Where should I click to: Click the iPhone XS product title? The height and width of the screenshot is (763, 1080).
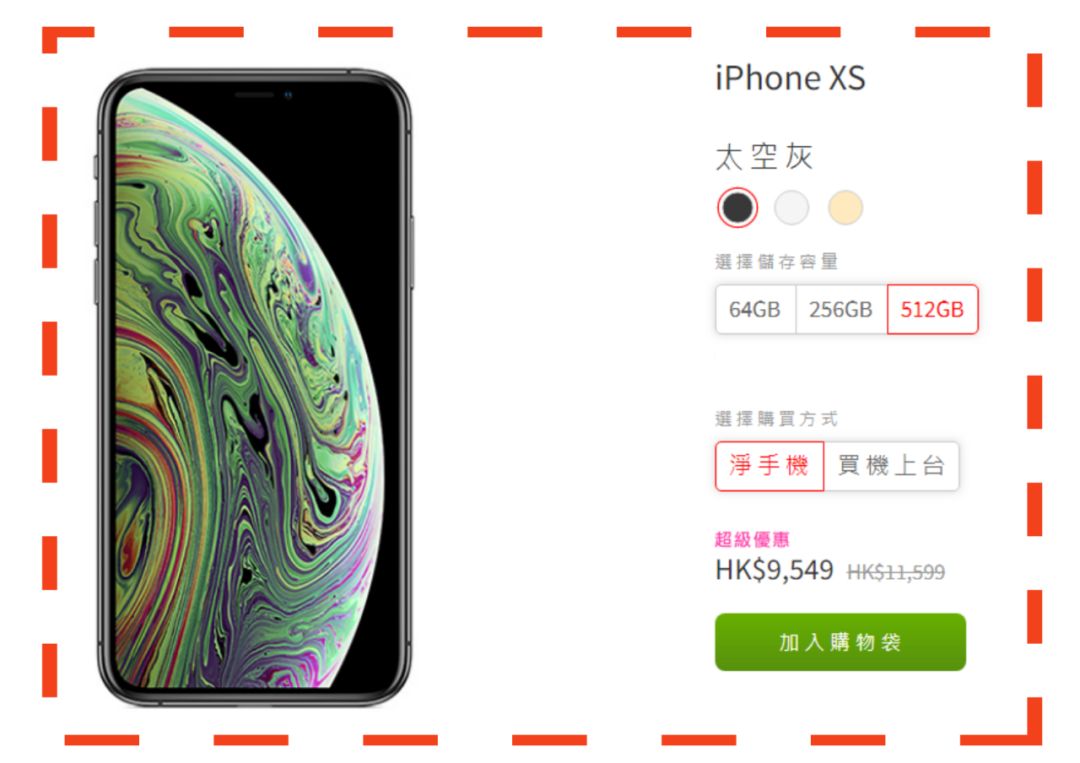click(x=790, y=78)
